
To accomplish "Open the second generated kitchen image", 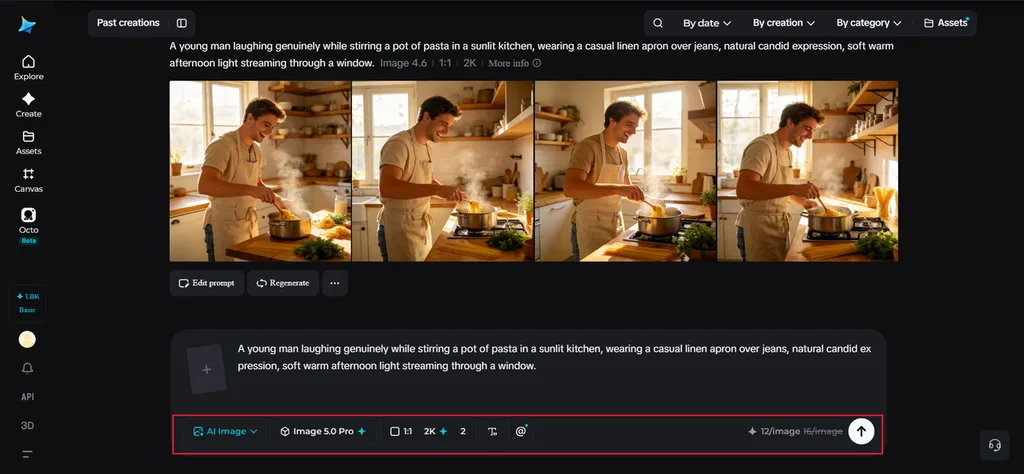I will (x=443, y=171).
